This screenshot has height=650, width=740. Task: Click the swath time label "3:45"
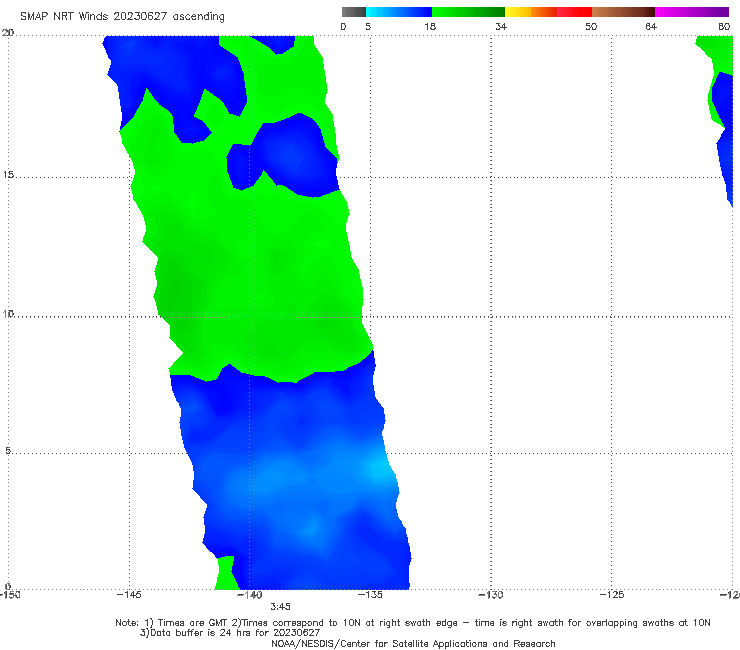click(280, 607)
